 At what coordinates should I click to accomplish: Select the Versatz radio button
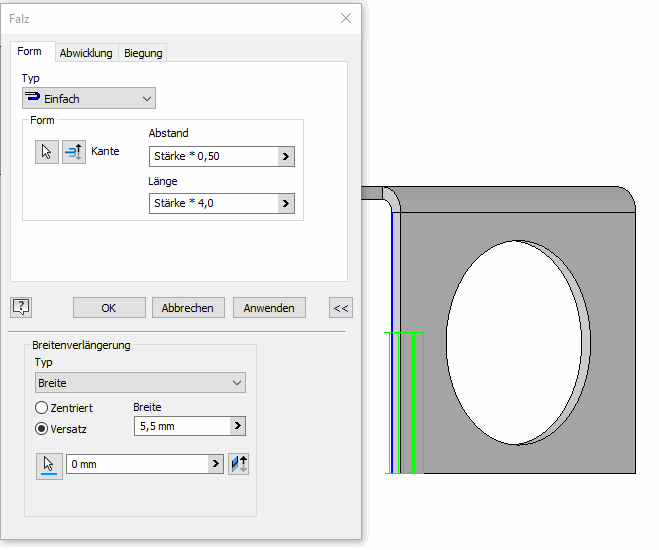tap(42, 428)
